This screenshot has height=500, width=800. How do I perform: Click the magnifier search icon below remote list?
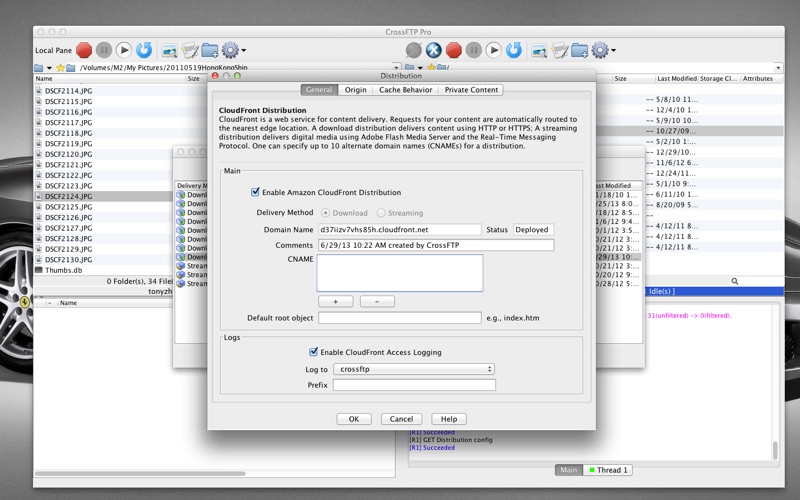click(735, 281)
